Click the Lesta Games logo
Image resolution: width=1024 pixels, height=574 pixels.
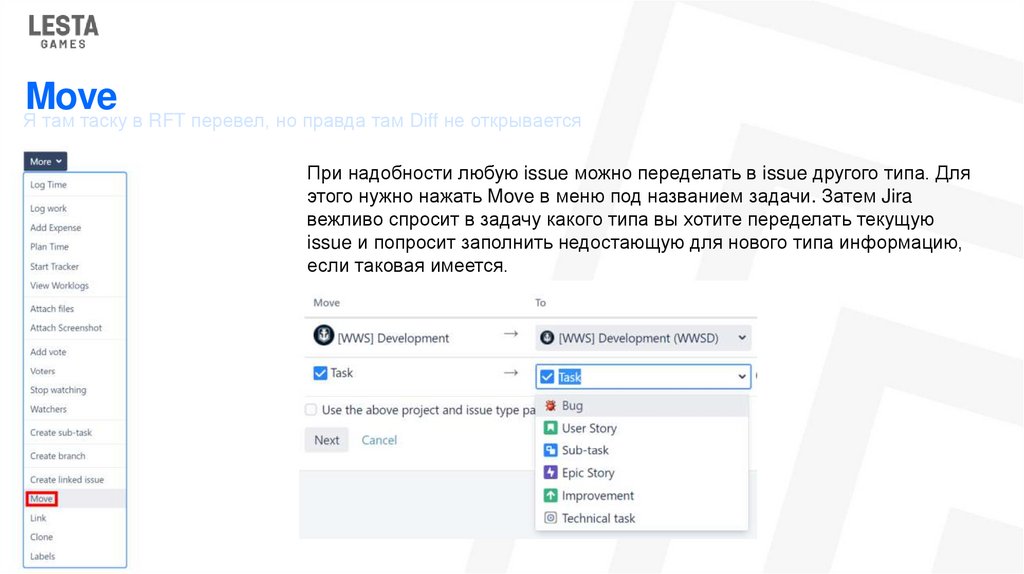point(63,32)
